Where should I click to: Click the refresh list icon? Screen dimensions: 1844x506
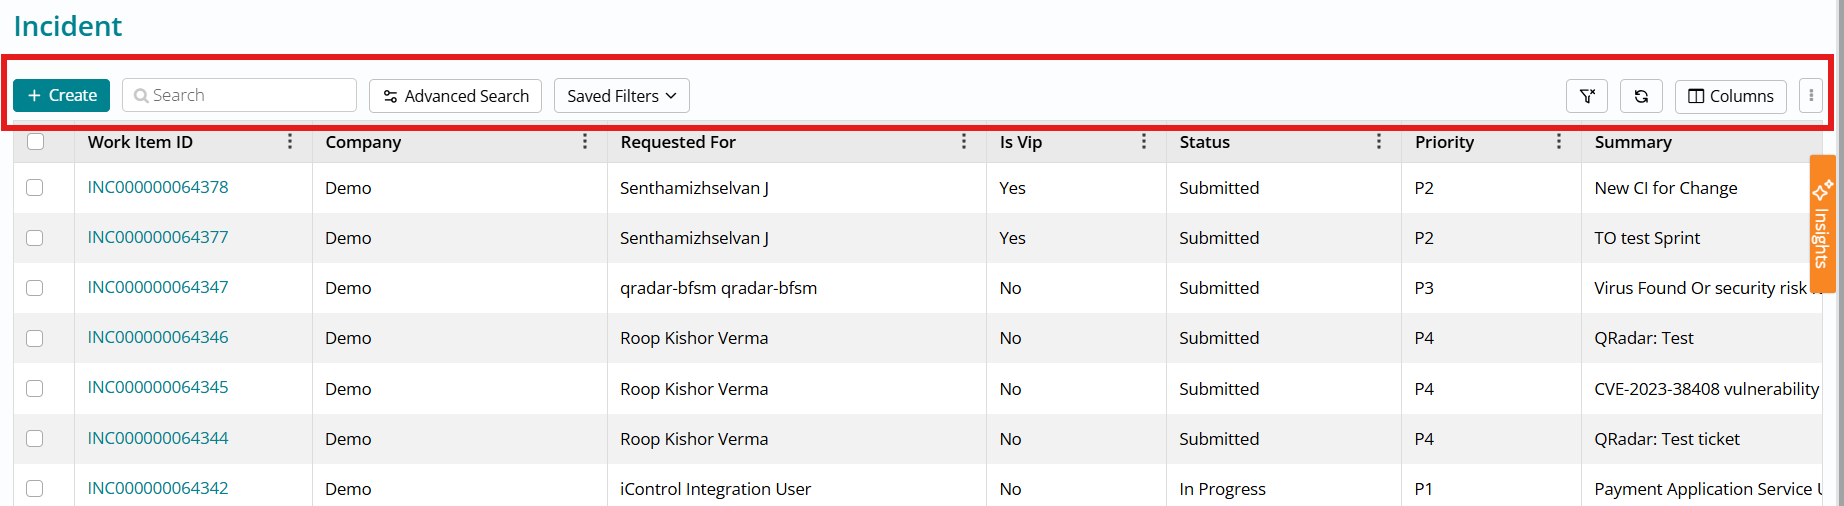click(1641, 96)
